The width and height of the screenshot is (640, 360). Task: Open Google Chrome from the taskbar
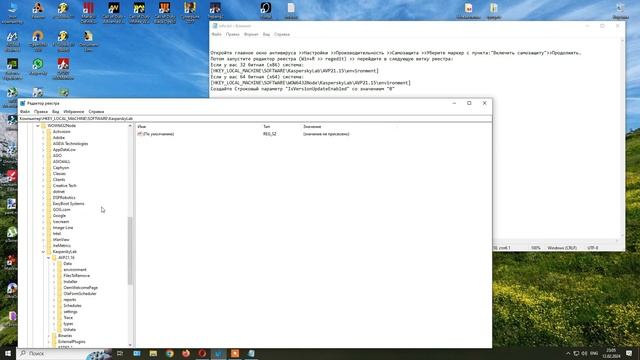tap(170, 353)
